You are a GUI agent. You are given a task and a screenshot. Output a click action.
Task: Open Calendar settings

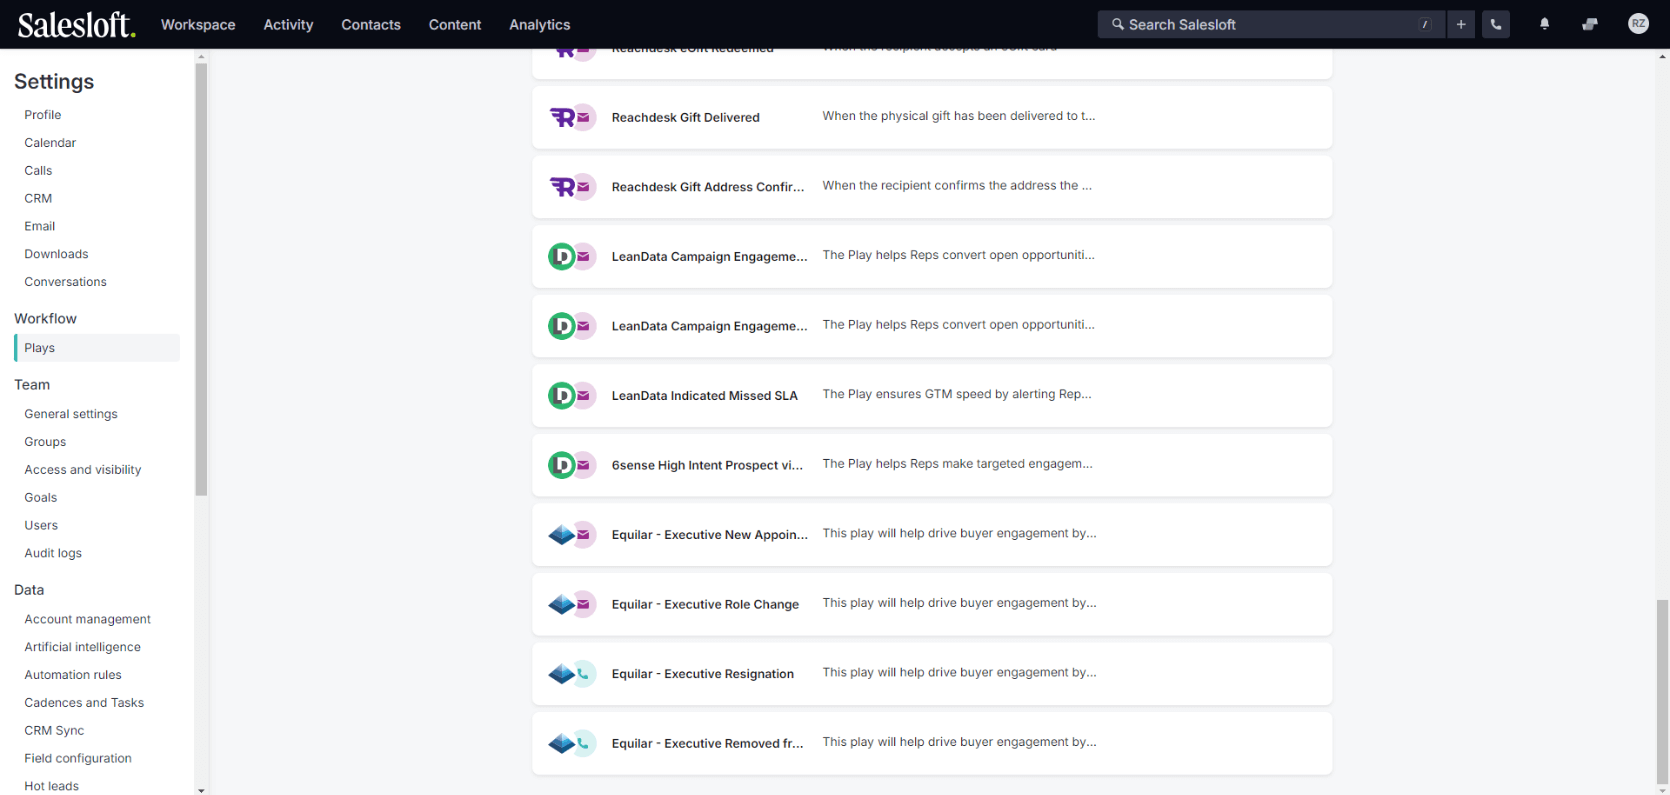click(x=50, y=143)
